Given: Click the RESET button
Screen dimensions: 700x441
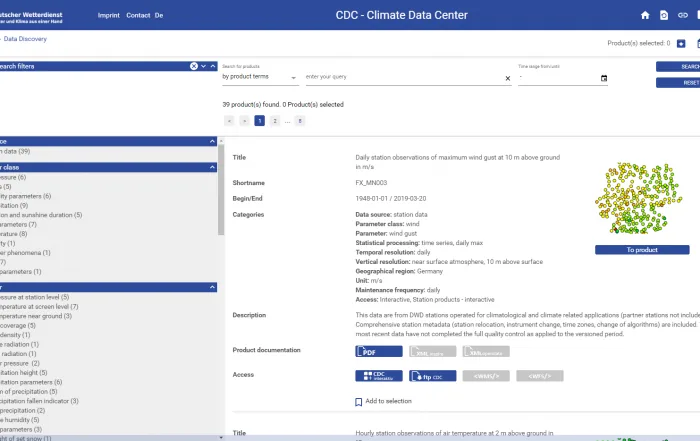Looking at the screenshot, I should click(x=678, y=83).
